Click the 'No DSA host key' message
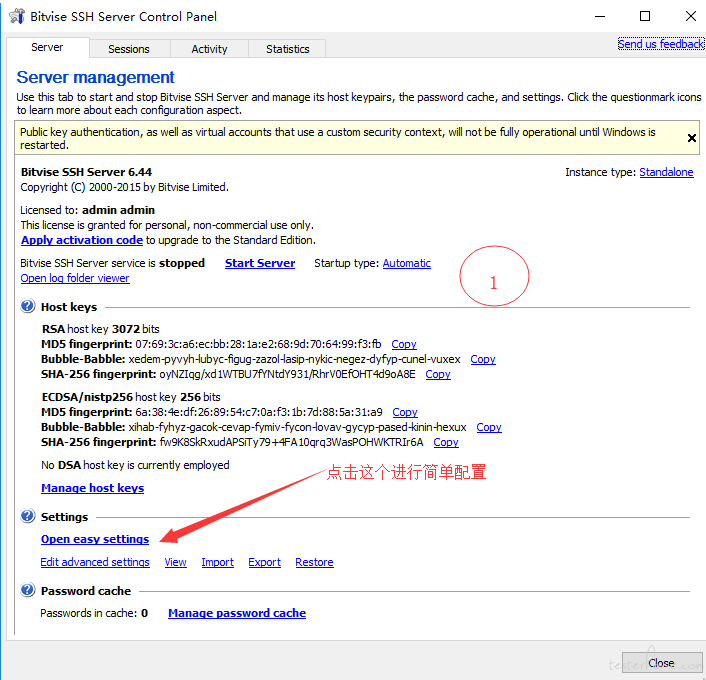The image size is (706, 680). [x=135, y=465]
